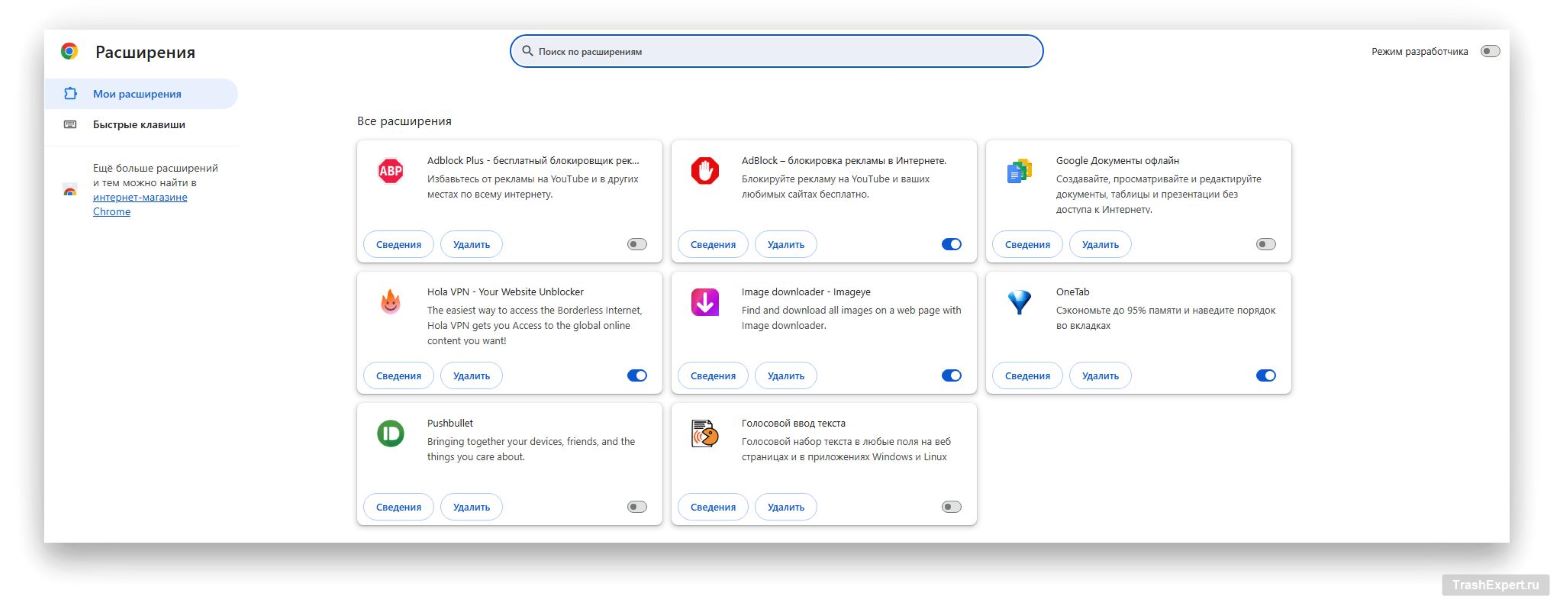This screenshot has height=600, width=1554.
Task: Click the Imageye image downloader icon
Action: tap(705, 302)
